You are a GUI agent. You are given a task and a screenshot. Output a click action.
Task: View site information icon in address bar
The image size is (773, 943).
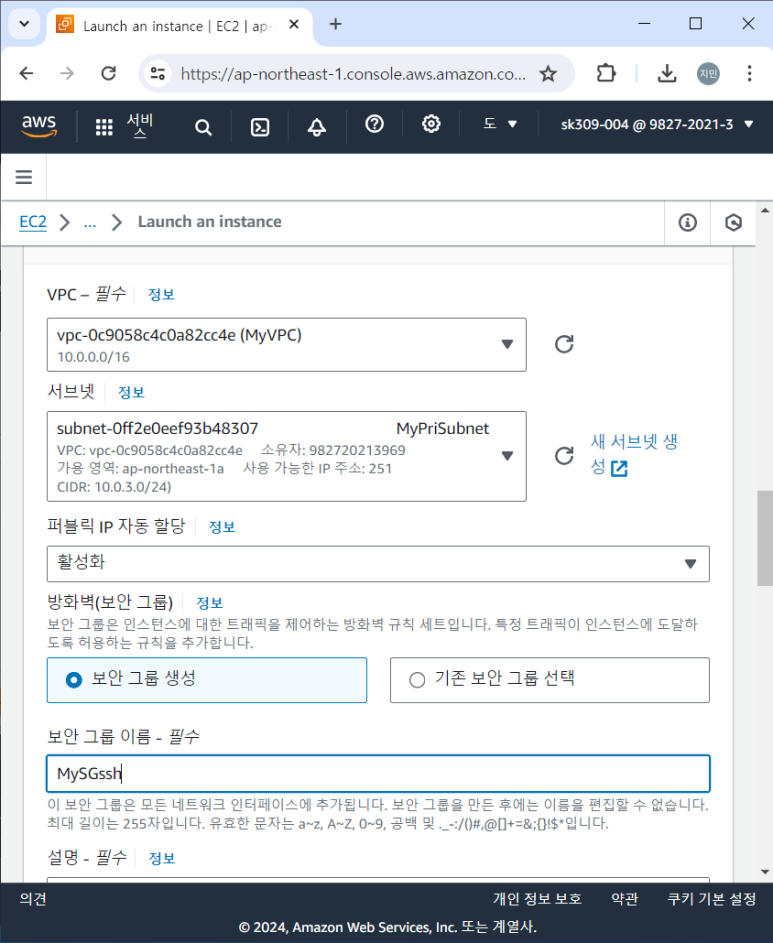tap(158, 73)
